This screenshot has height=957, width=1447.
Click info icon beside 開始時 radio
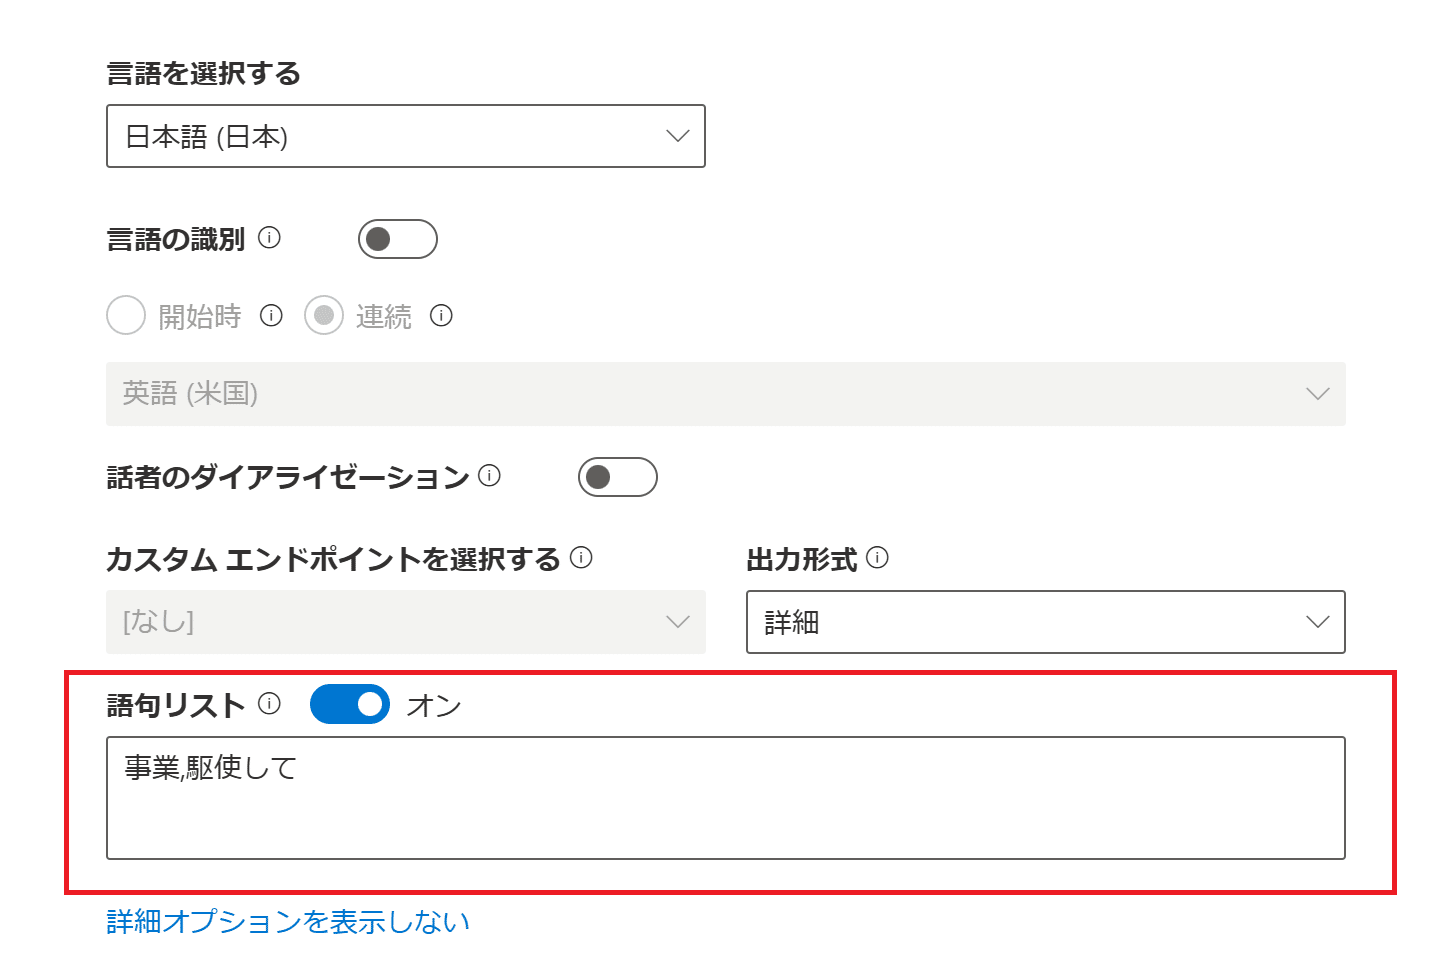[271, 316]
